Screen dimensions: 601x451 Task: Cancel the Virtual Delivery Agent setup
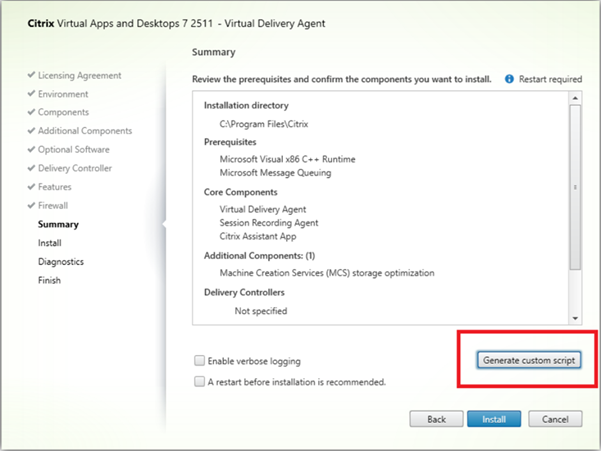click(x=555, y=419)
